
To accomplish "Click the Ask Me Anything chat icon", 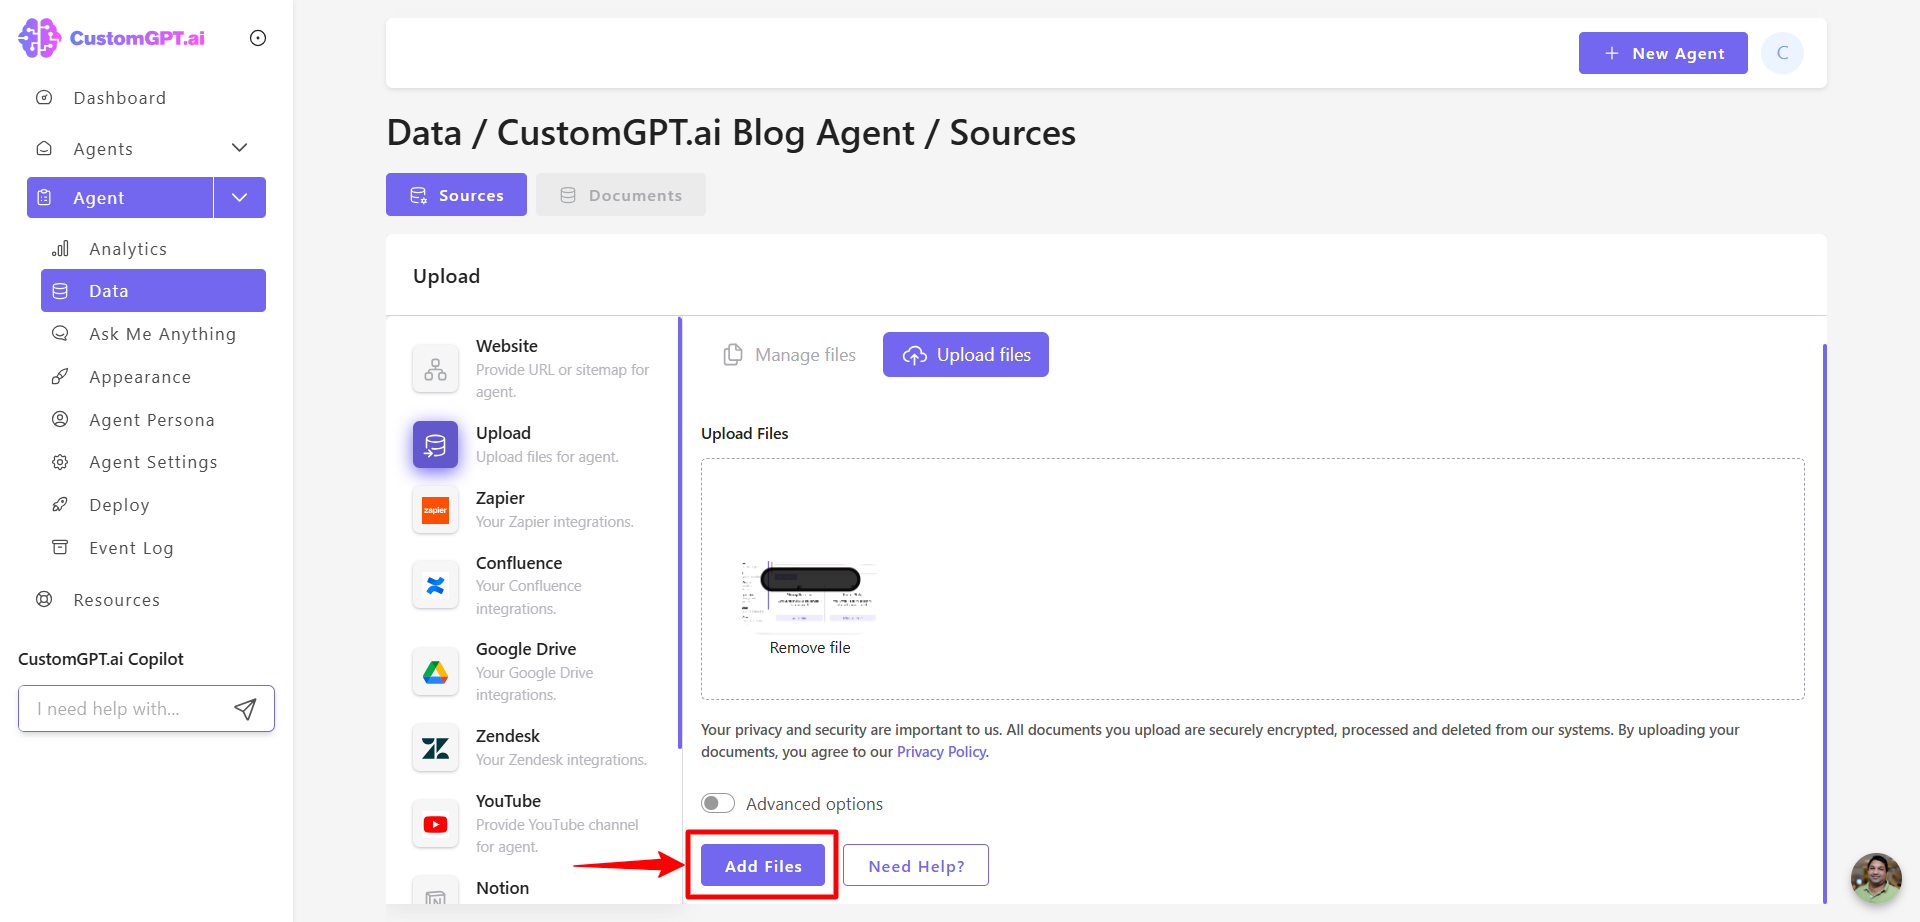I will tap(60, 334).
